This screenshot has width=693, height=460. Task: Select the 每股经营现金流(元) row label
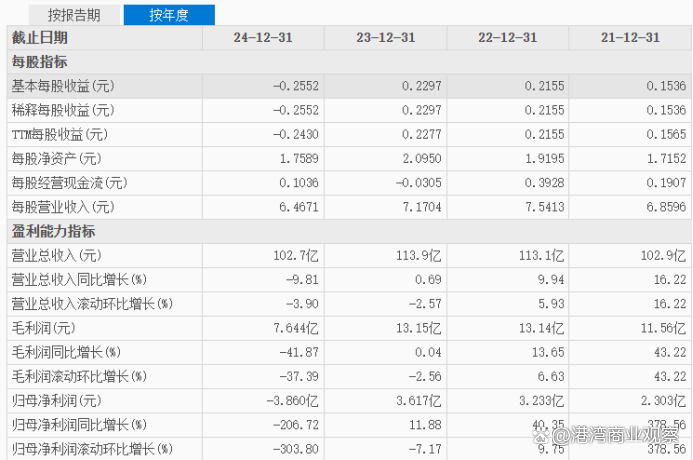click(x=69, y=183)
